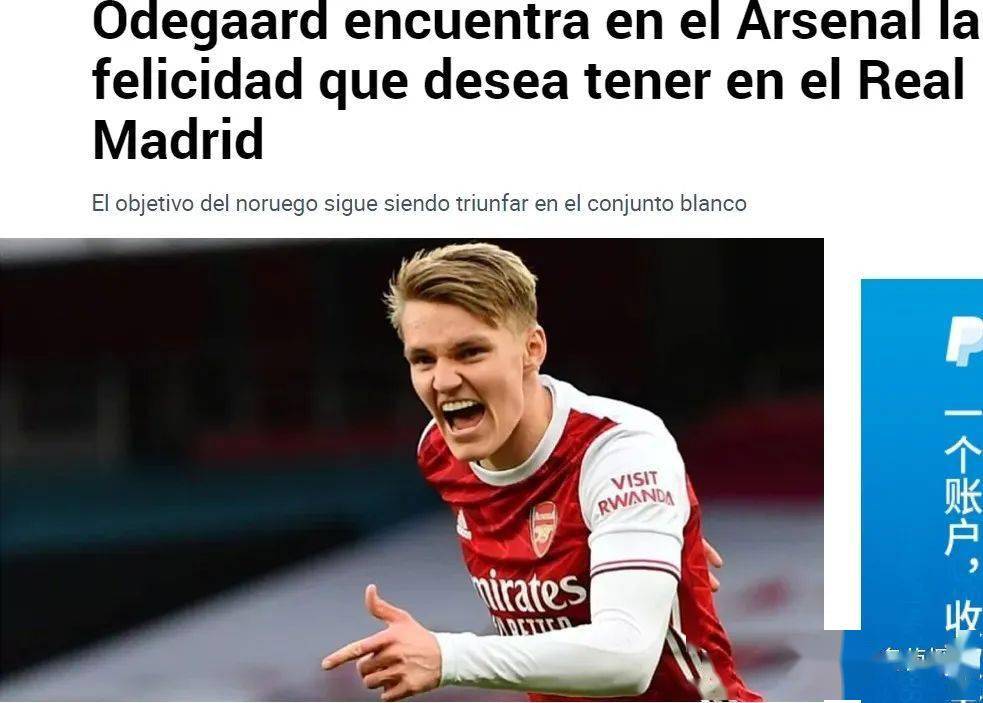The width and height of the screenshot is (983, 703).
Task: Click the Visit Rwanda sleeve badge
Action: click(x=634, y=492)
